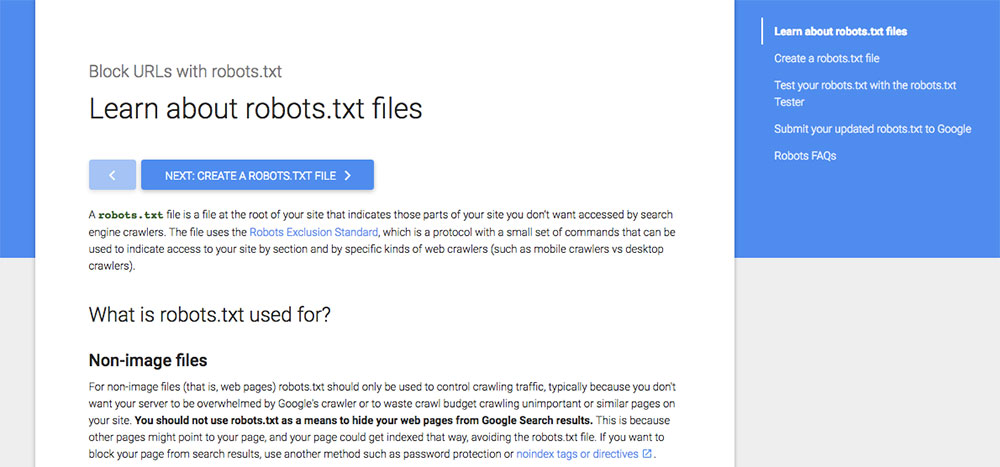The height and width of the screenshot is (467, 1000).
Task: Click the 'What is robots.txt used for?' heading
Action: 209,315
